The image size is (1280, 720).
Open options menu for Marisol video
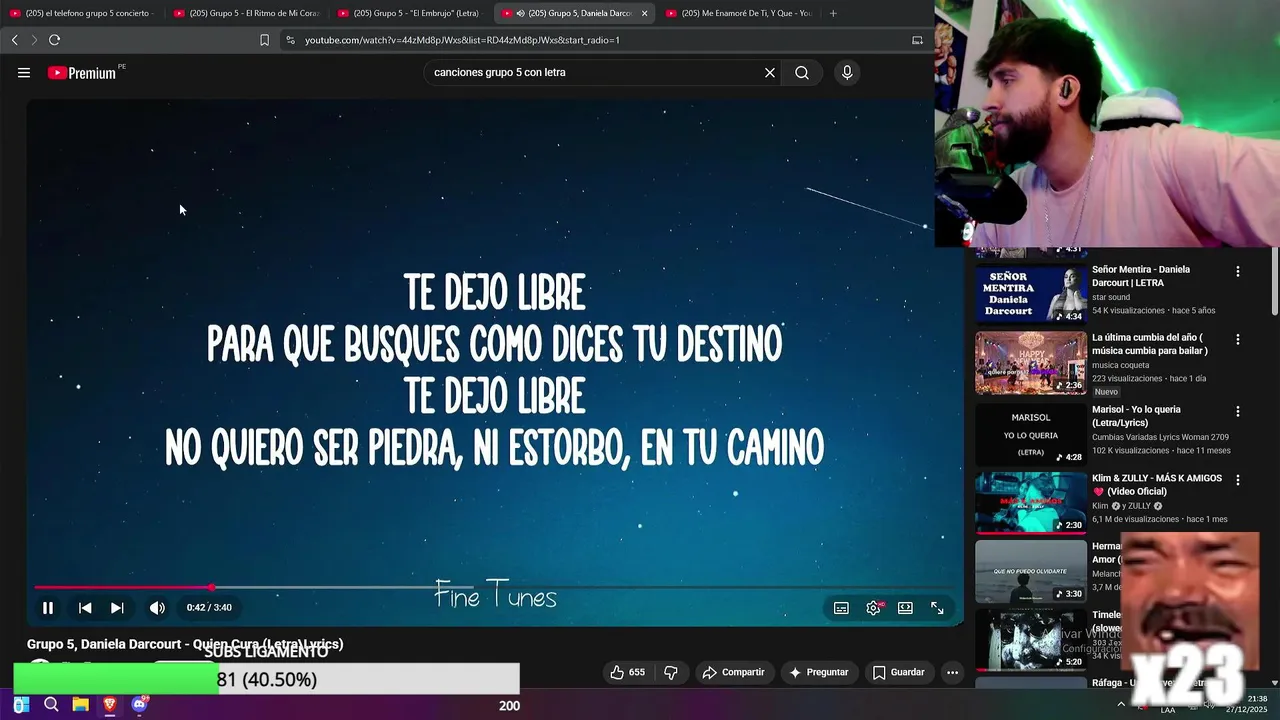point(1238,411)
